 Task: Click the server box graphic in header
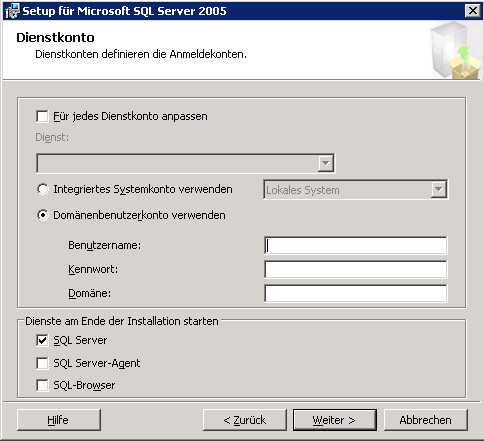pyautogui.click(x=455, y=51)
